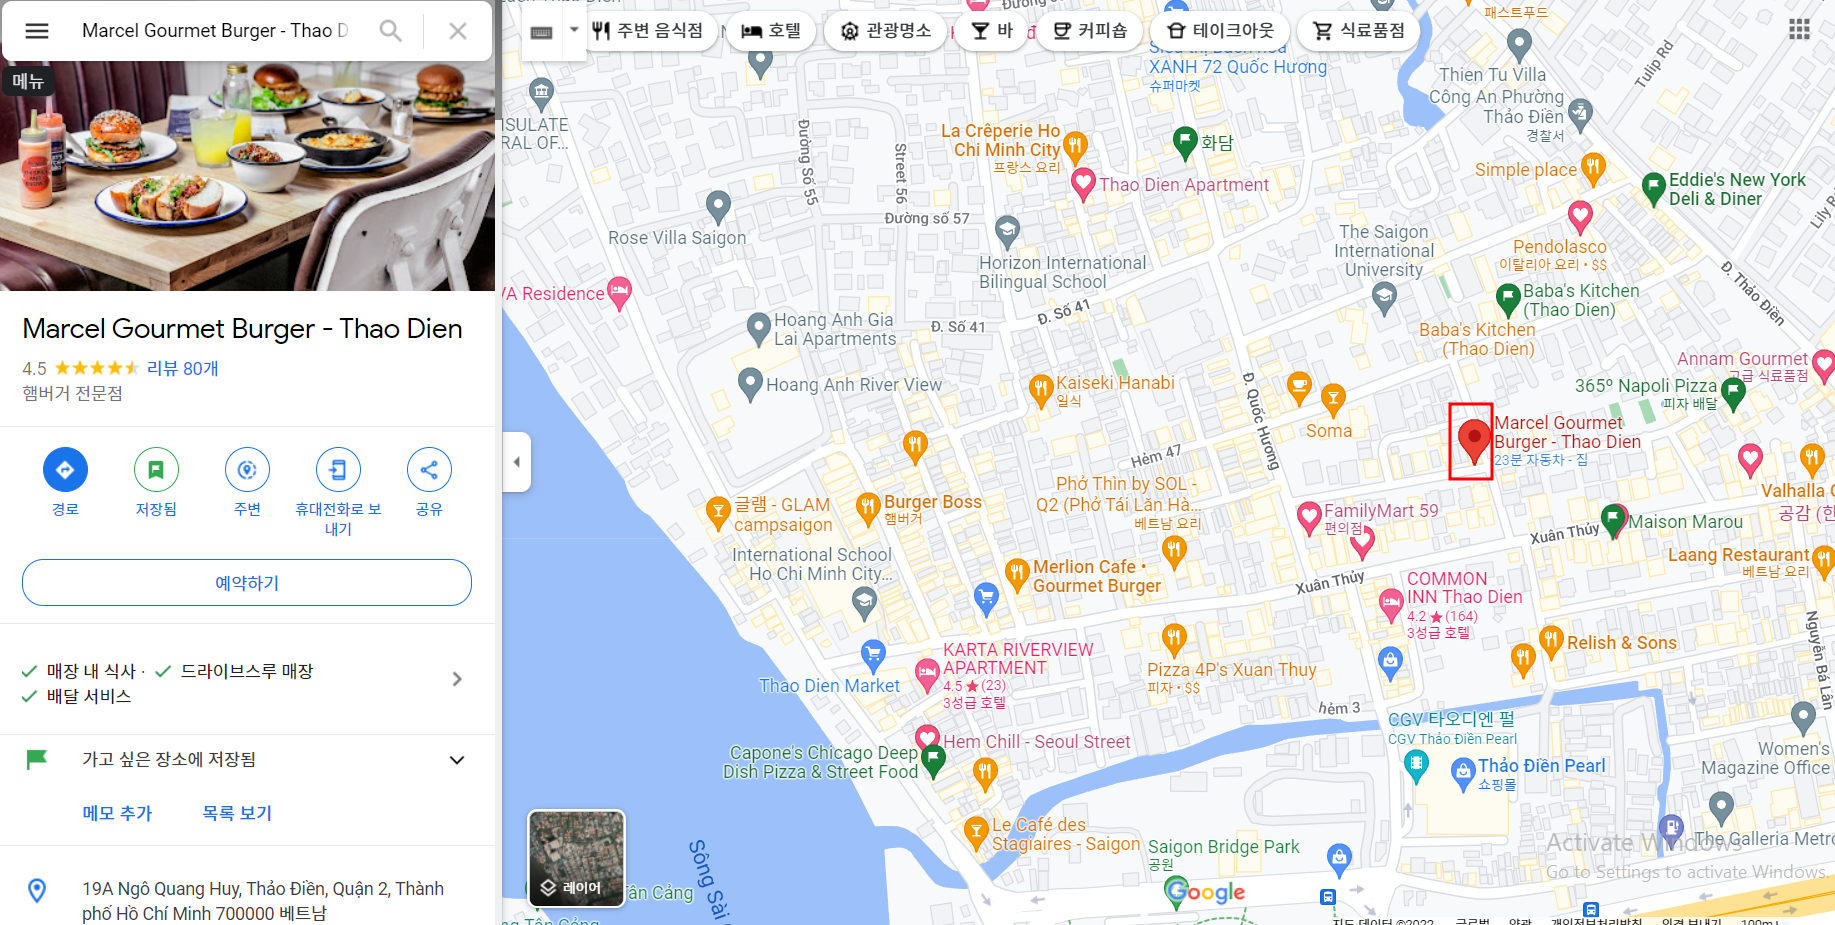Clear the search with X icon
Screen dimensions: 1835x925
(x=458, y=31)
